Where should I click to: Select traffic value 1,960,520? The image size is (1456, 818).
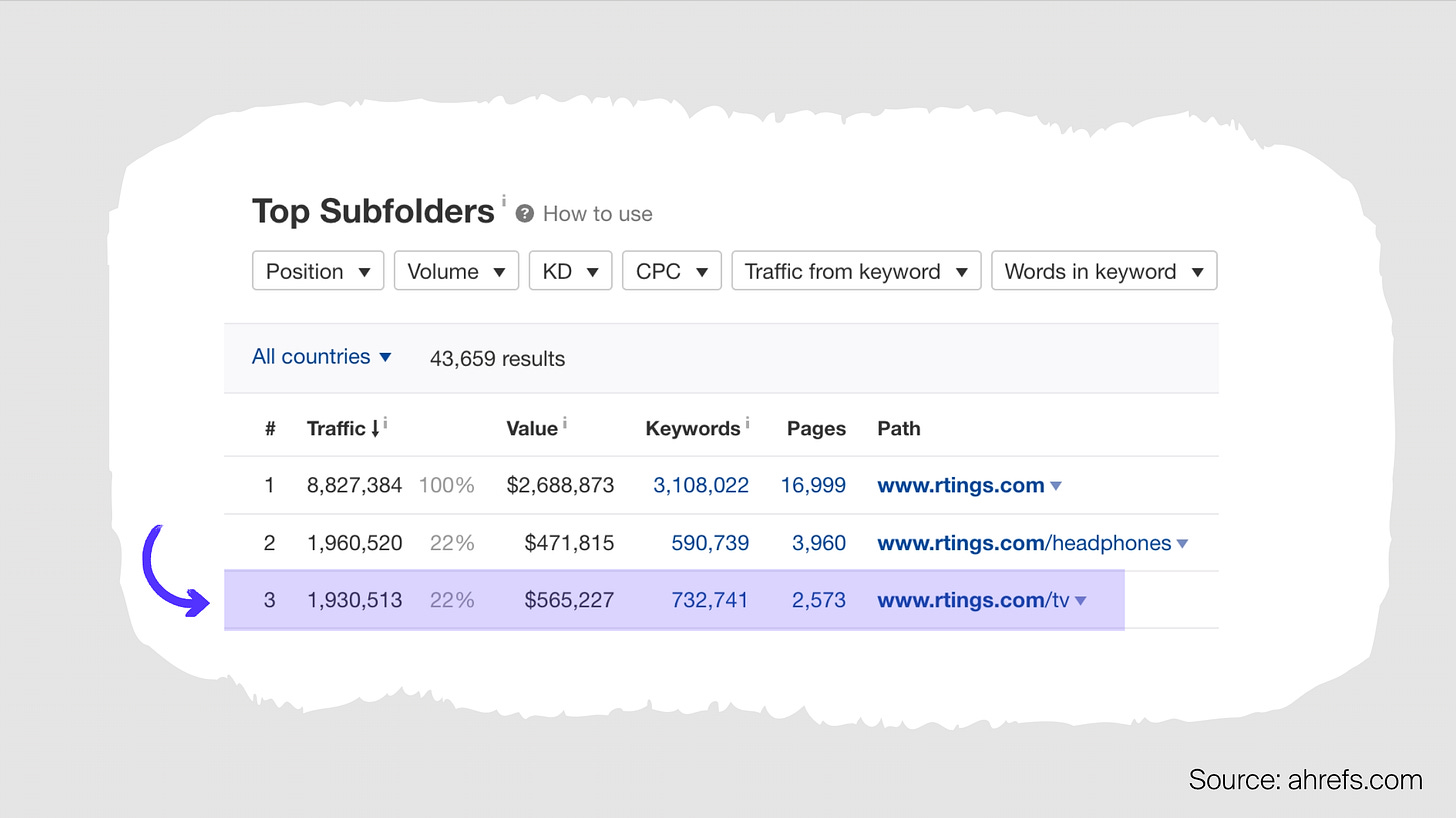coord(354,543)
